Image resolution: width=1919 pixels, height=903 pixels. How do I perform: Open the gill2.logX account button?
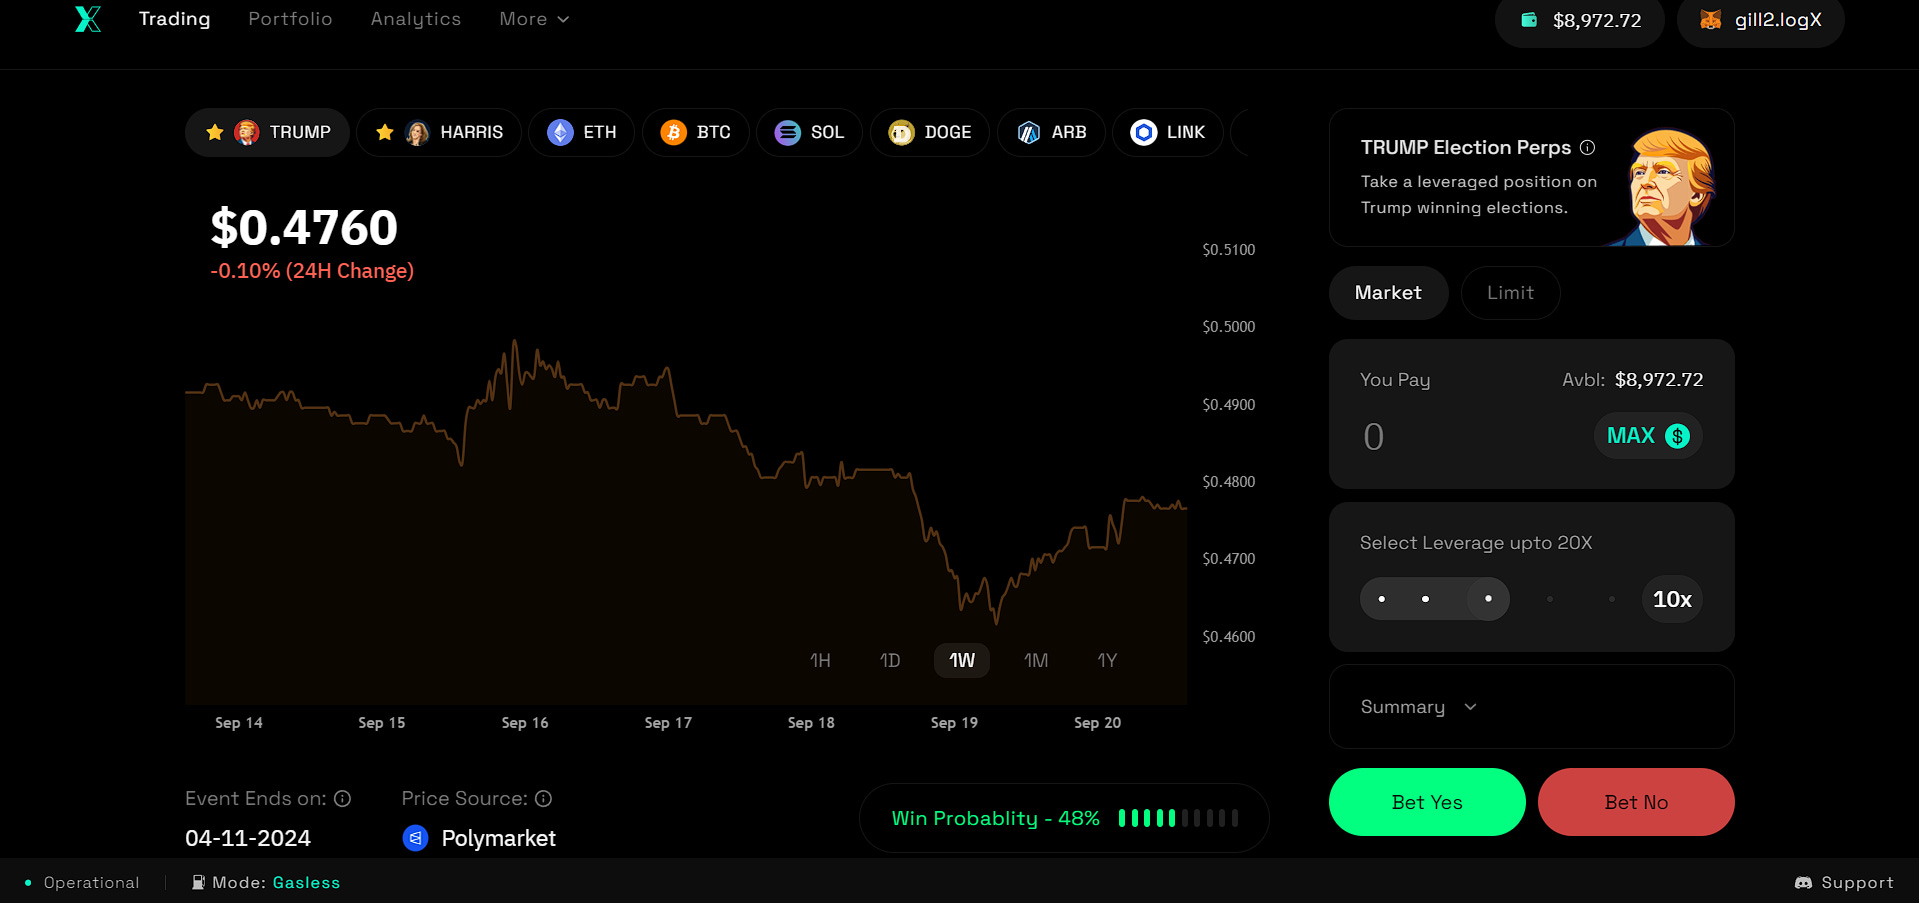click(1761, 20)
